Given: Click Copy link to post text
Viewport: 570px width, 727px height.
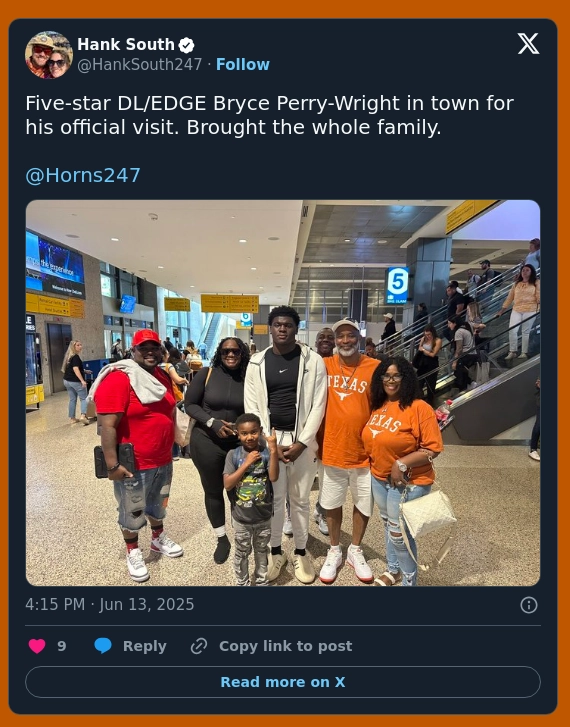Looking at the screenshot, I should [x=285, y=646].
